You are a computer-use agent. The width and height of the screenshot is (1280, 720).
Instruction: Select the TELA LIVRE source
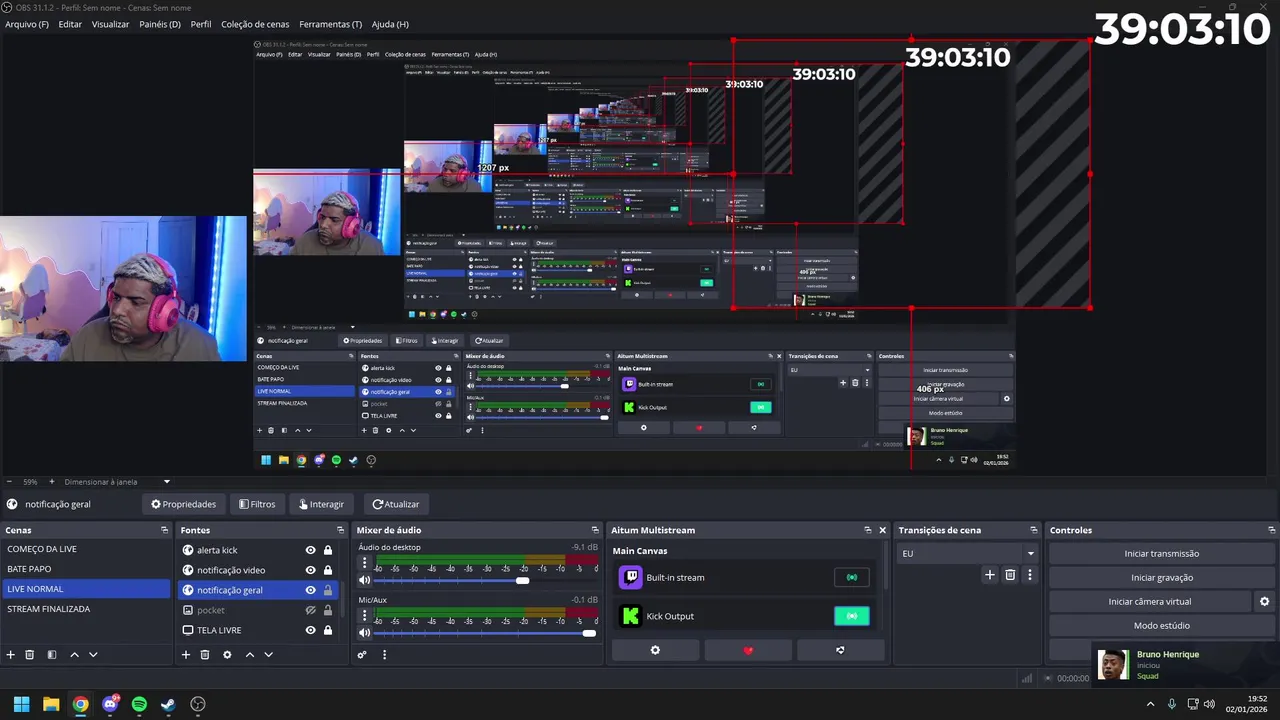pyautogui.click(x=219, y=630)
